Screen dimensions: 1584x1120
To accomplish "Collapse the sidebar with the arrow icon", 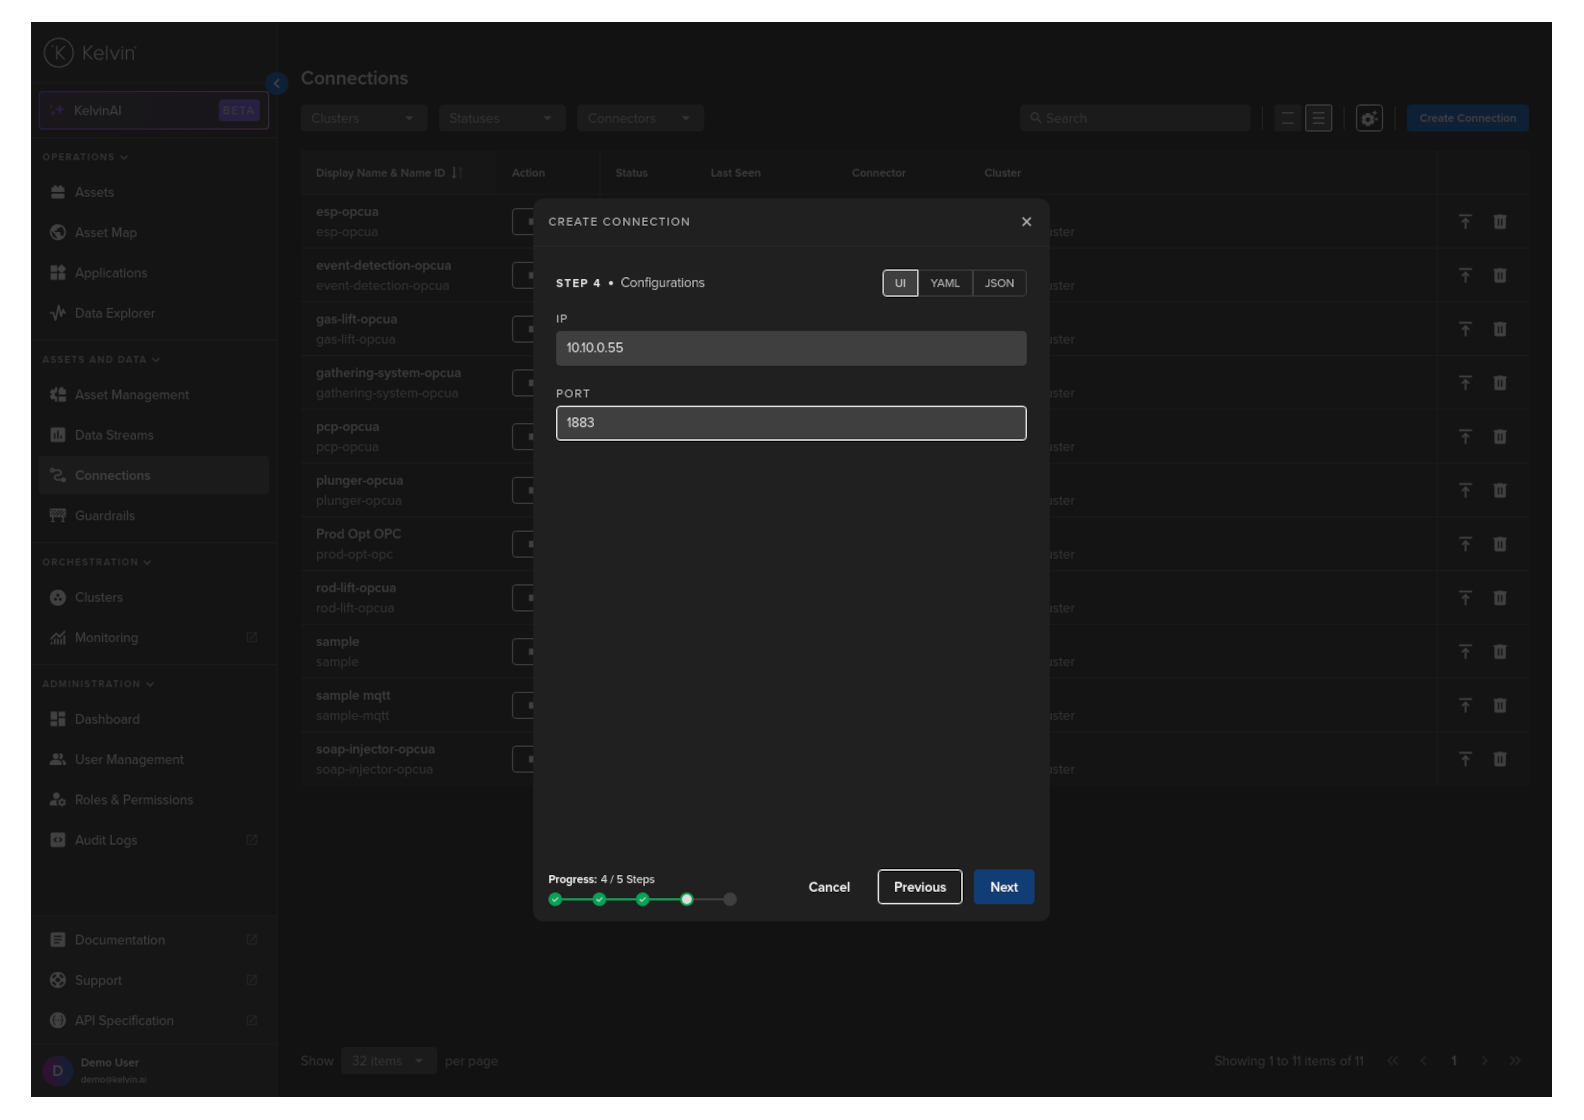I will point(277,83).
